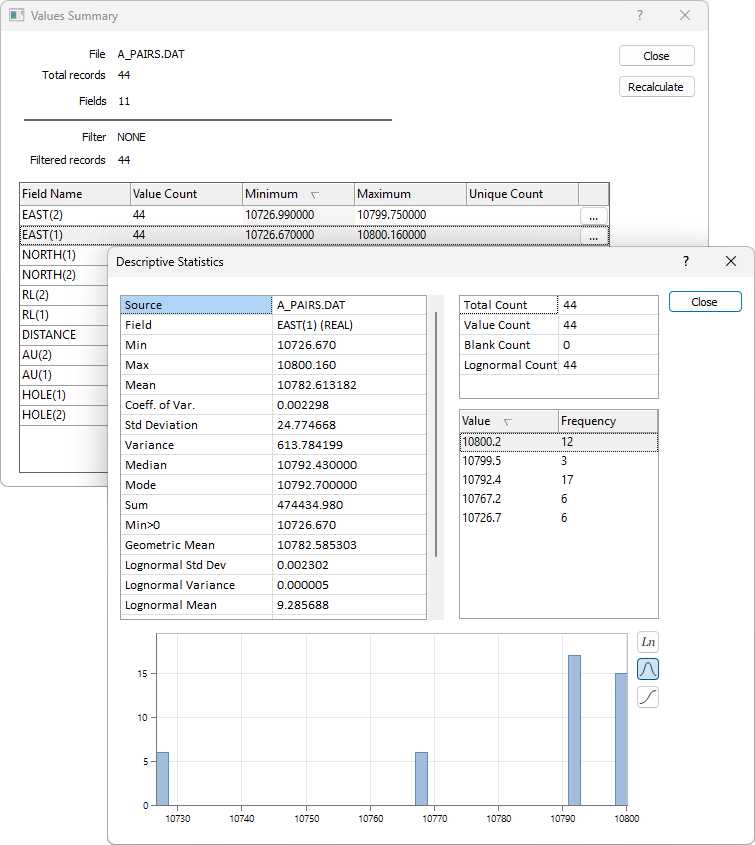
Task: Select the DISTANCE field row
Action: (x=64, y=335)
